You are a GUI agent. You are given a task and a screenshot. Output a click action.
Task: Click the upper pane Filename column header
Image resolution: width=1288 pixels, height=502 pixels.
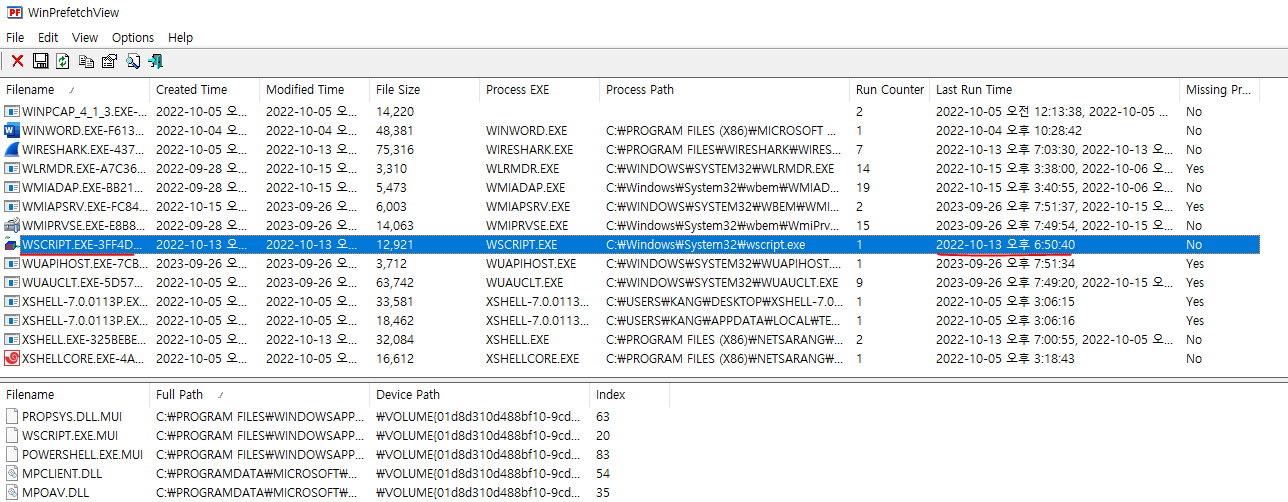[74, 90]
